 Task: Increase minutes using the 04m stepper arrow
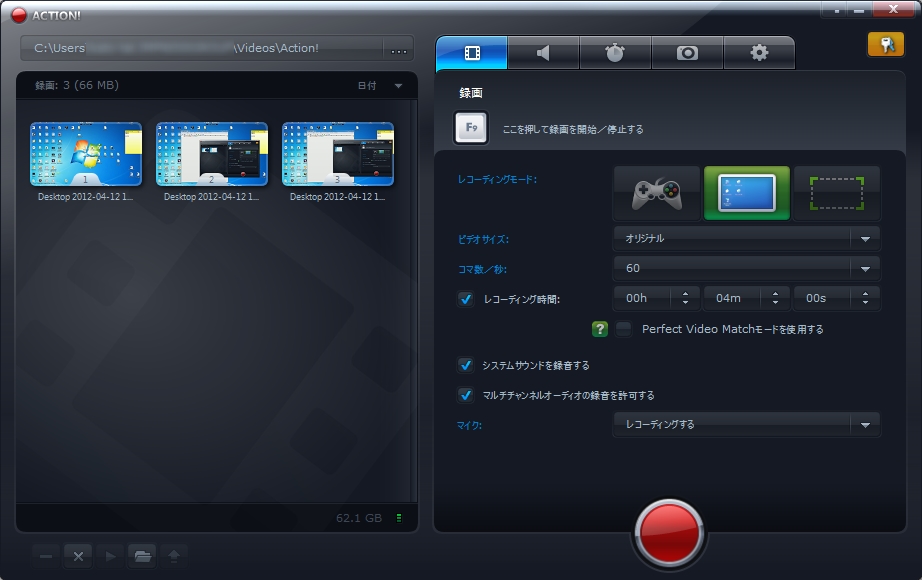coord(776,292)
